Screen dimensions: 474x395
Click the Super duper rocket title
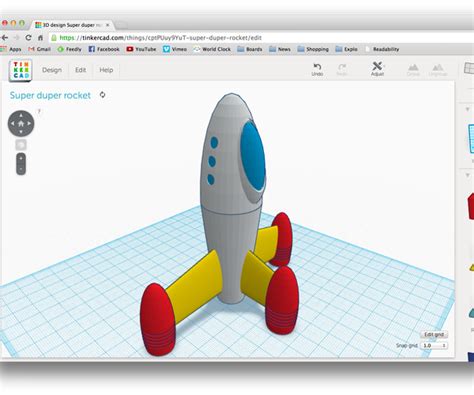(x=50, y=95)
